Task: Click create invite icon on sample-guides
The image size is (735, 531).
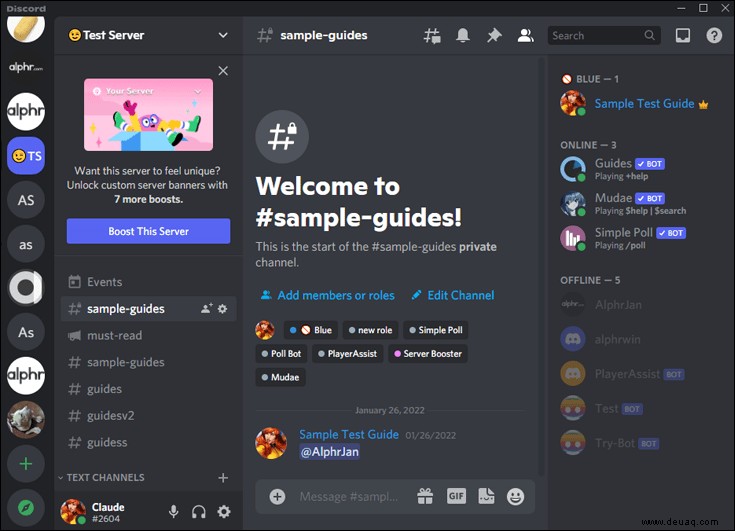Action: pyautogui.click(x=206, y=308)
